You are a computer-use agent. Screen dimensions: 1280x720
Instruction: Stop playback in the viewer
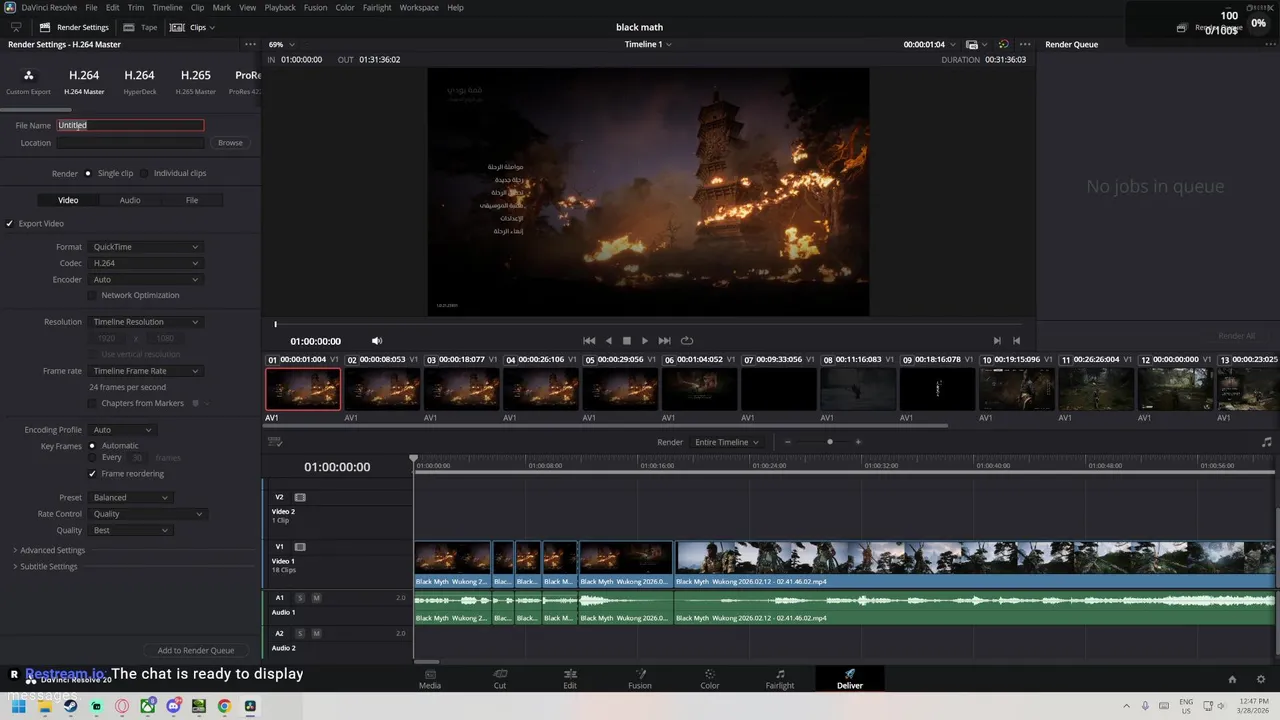627,341
